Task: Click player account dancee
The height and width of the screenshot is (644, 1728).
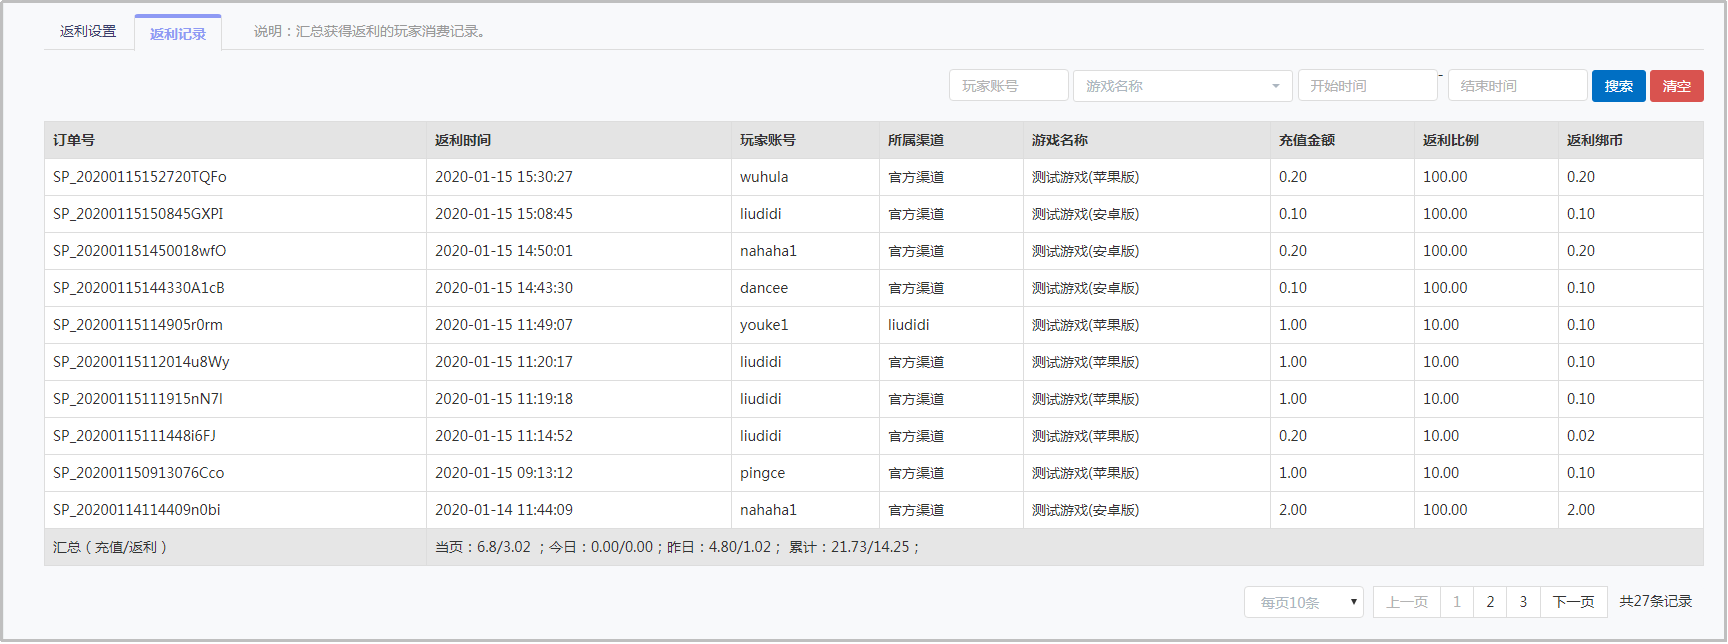Action: (764, 288)
